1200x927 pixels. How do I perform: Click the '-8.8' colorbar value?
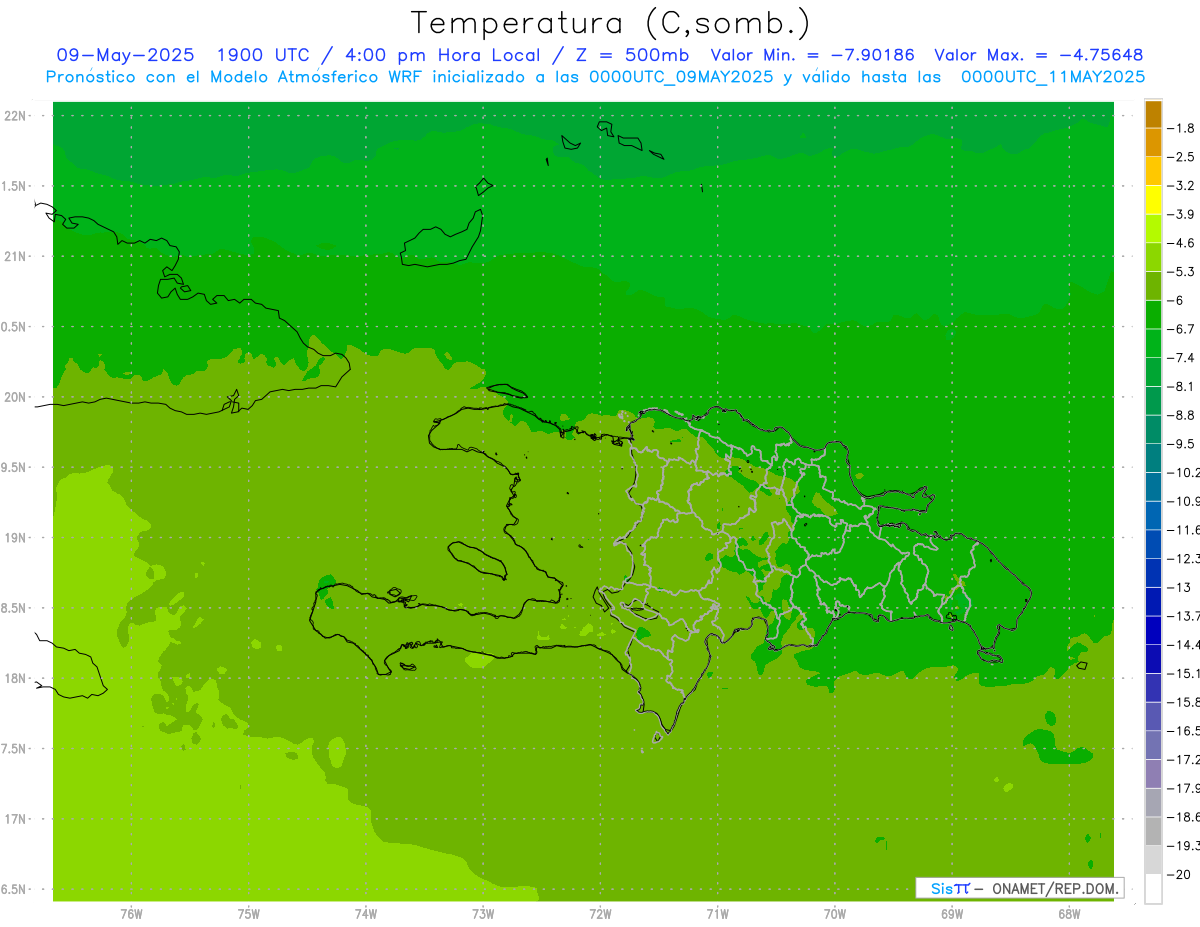(1182, 415)
